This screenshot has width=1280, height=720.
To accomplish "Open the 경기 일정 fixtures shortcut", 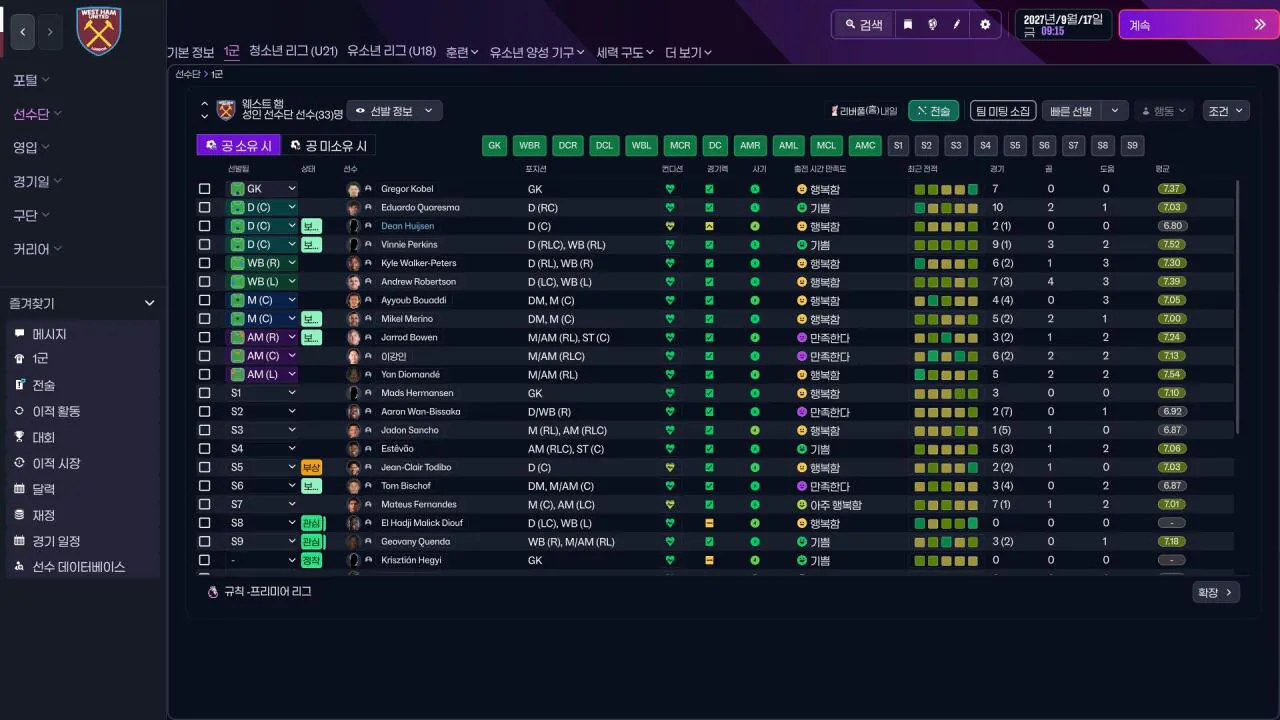I will pos(82,541).
